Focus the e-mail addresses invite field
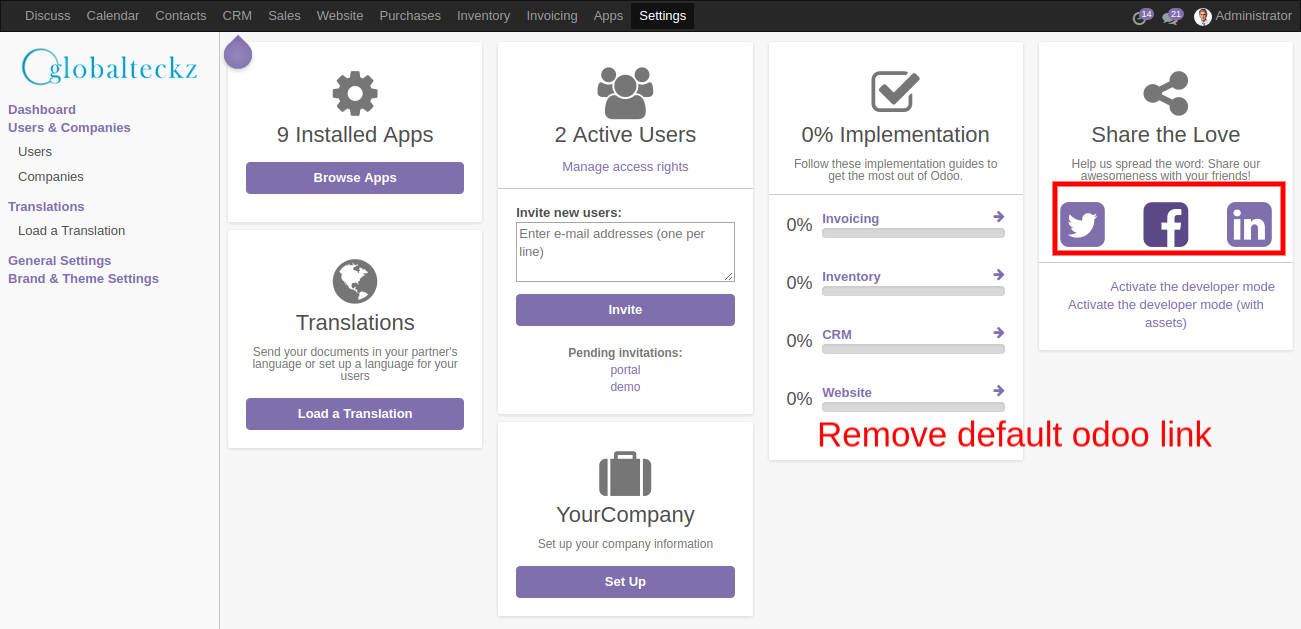Viewport: 1301px width, 629px height. click(x=625, y=252)
